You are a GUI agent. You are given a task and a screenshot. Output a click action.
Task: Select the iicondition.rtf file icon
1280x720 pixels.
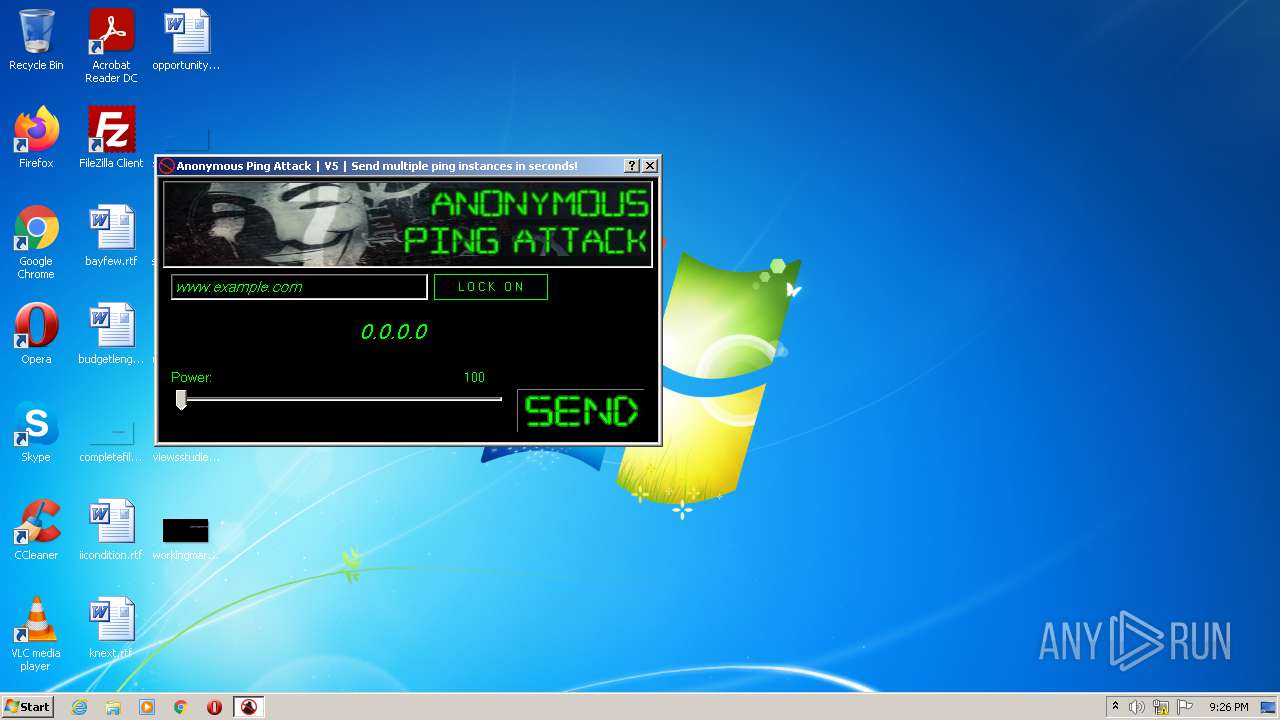pos(111,530)
